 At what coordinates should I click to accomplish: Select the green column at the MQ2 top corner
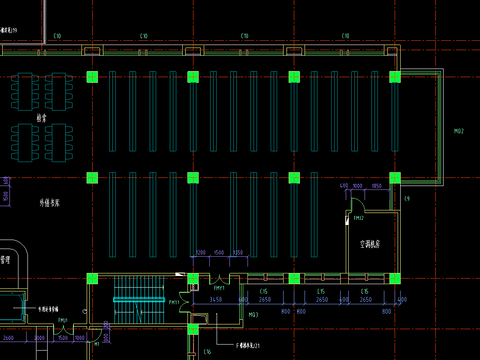(395, 77)
